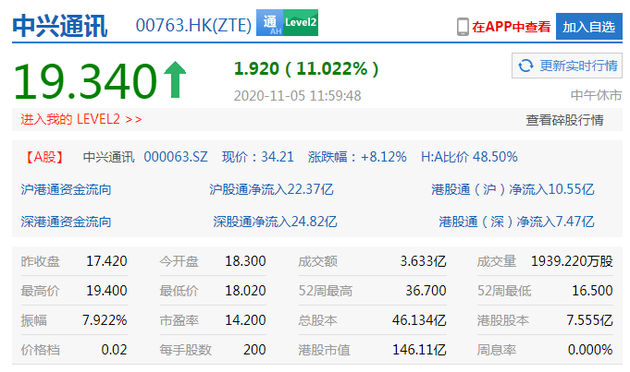This screenshot has height=372, width=630.
Task: Click 总股本 value 46.134亿
Action: click(x=419, y=320)
